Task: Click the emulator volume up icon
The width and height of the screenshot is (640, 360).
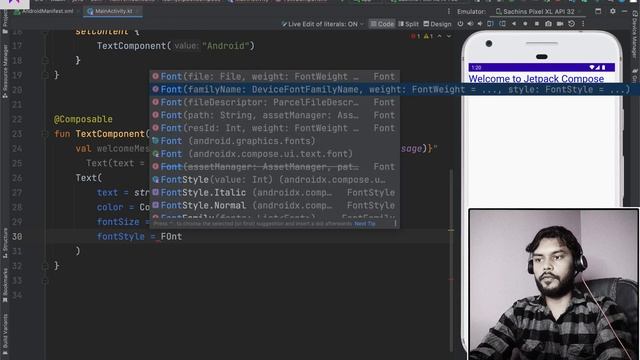Action: pos(470,24)
